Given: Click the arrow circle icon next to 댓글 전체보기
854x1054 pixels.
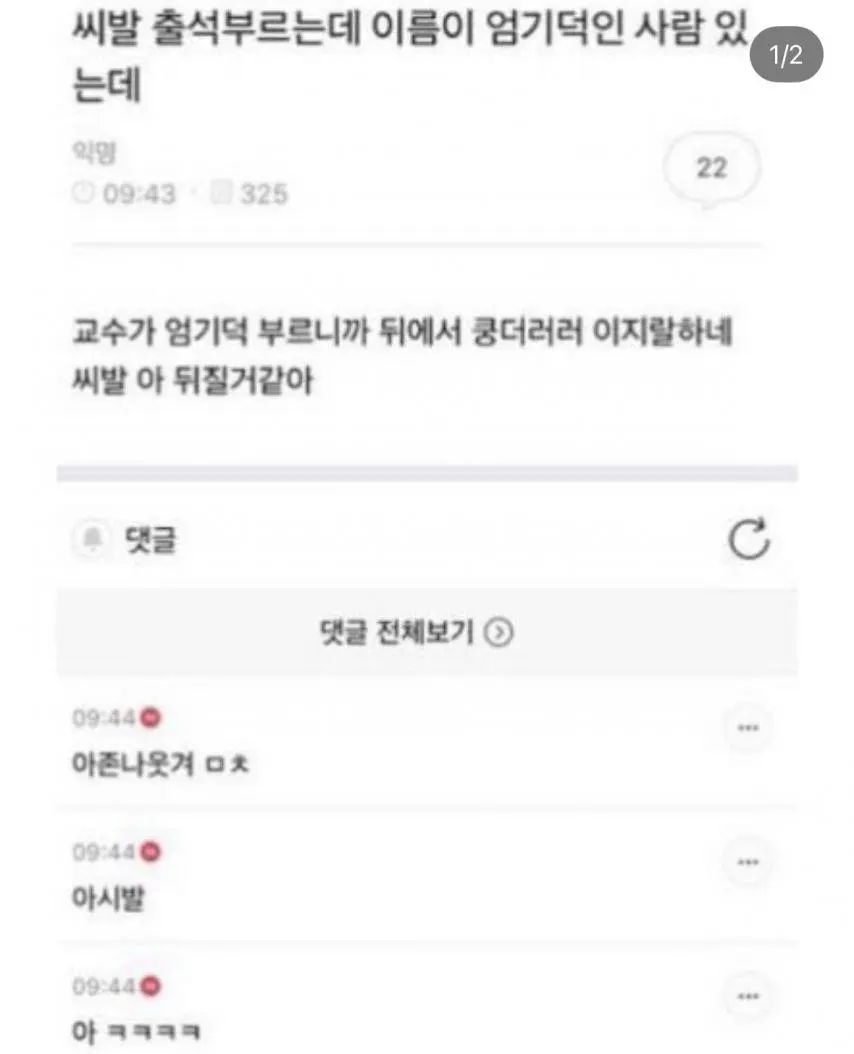Looking at the screenshot, I should click(x=499, y=632).
